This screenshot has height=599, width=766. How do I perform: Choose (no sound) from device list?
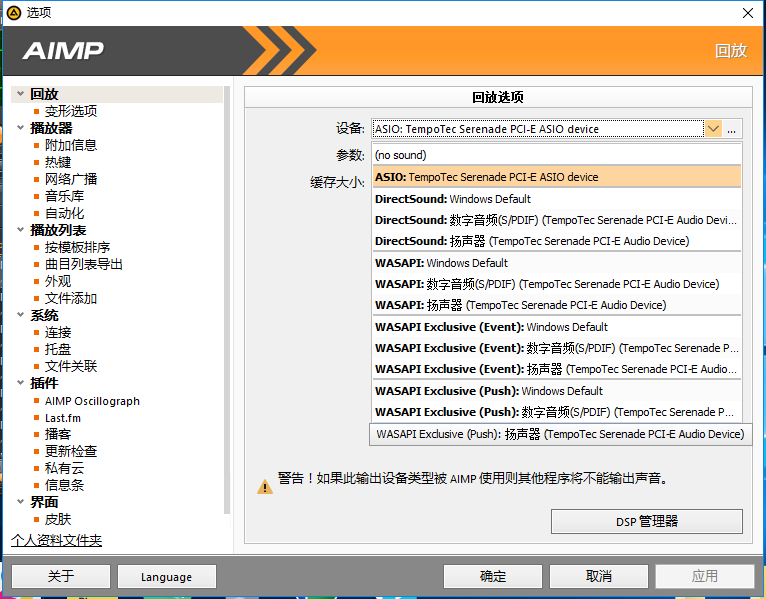pyautogui.click(x=556, y=155)
